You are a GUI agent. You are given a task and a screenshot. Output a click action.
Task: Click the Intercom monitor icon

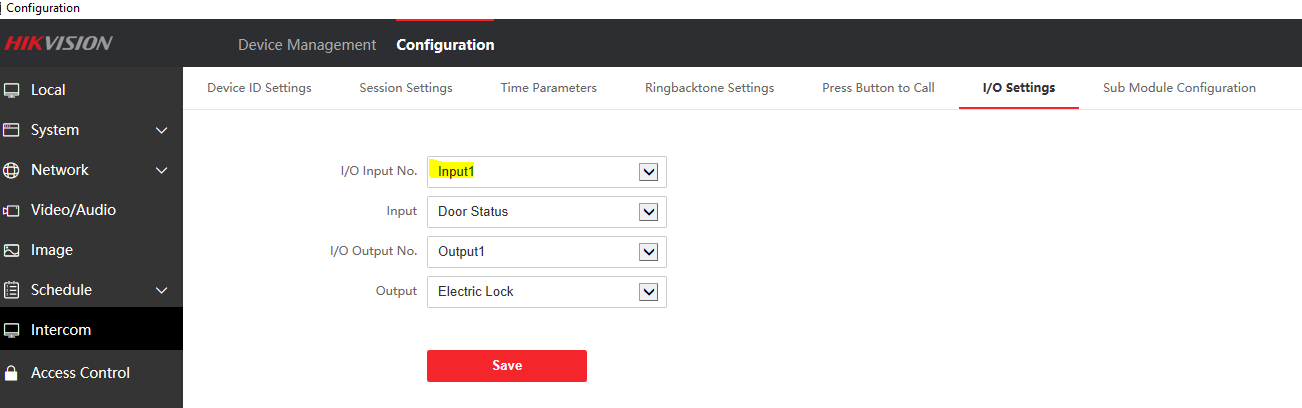[12, 330]
